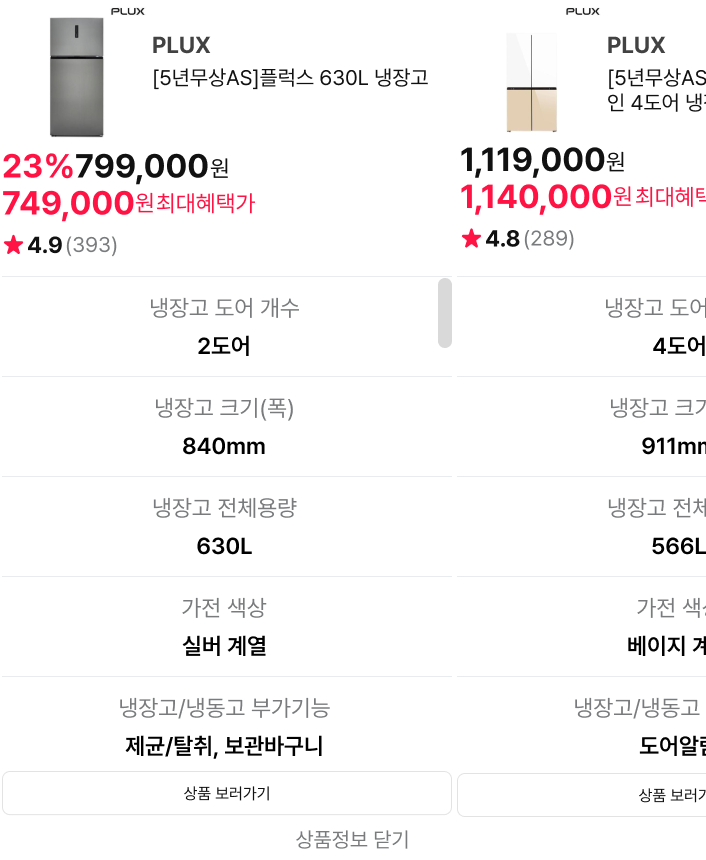Click the 1,140,000원 최대혜택가 price
Image resolution: width=706 pixels, height=860 pixels.
coord(582,197)
